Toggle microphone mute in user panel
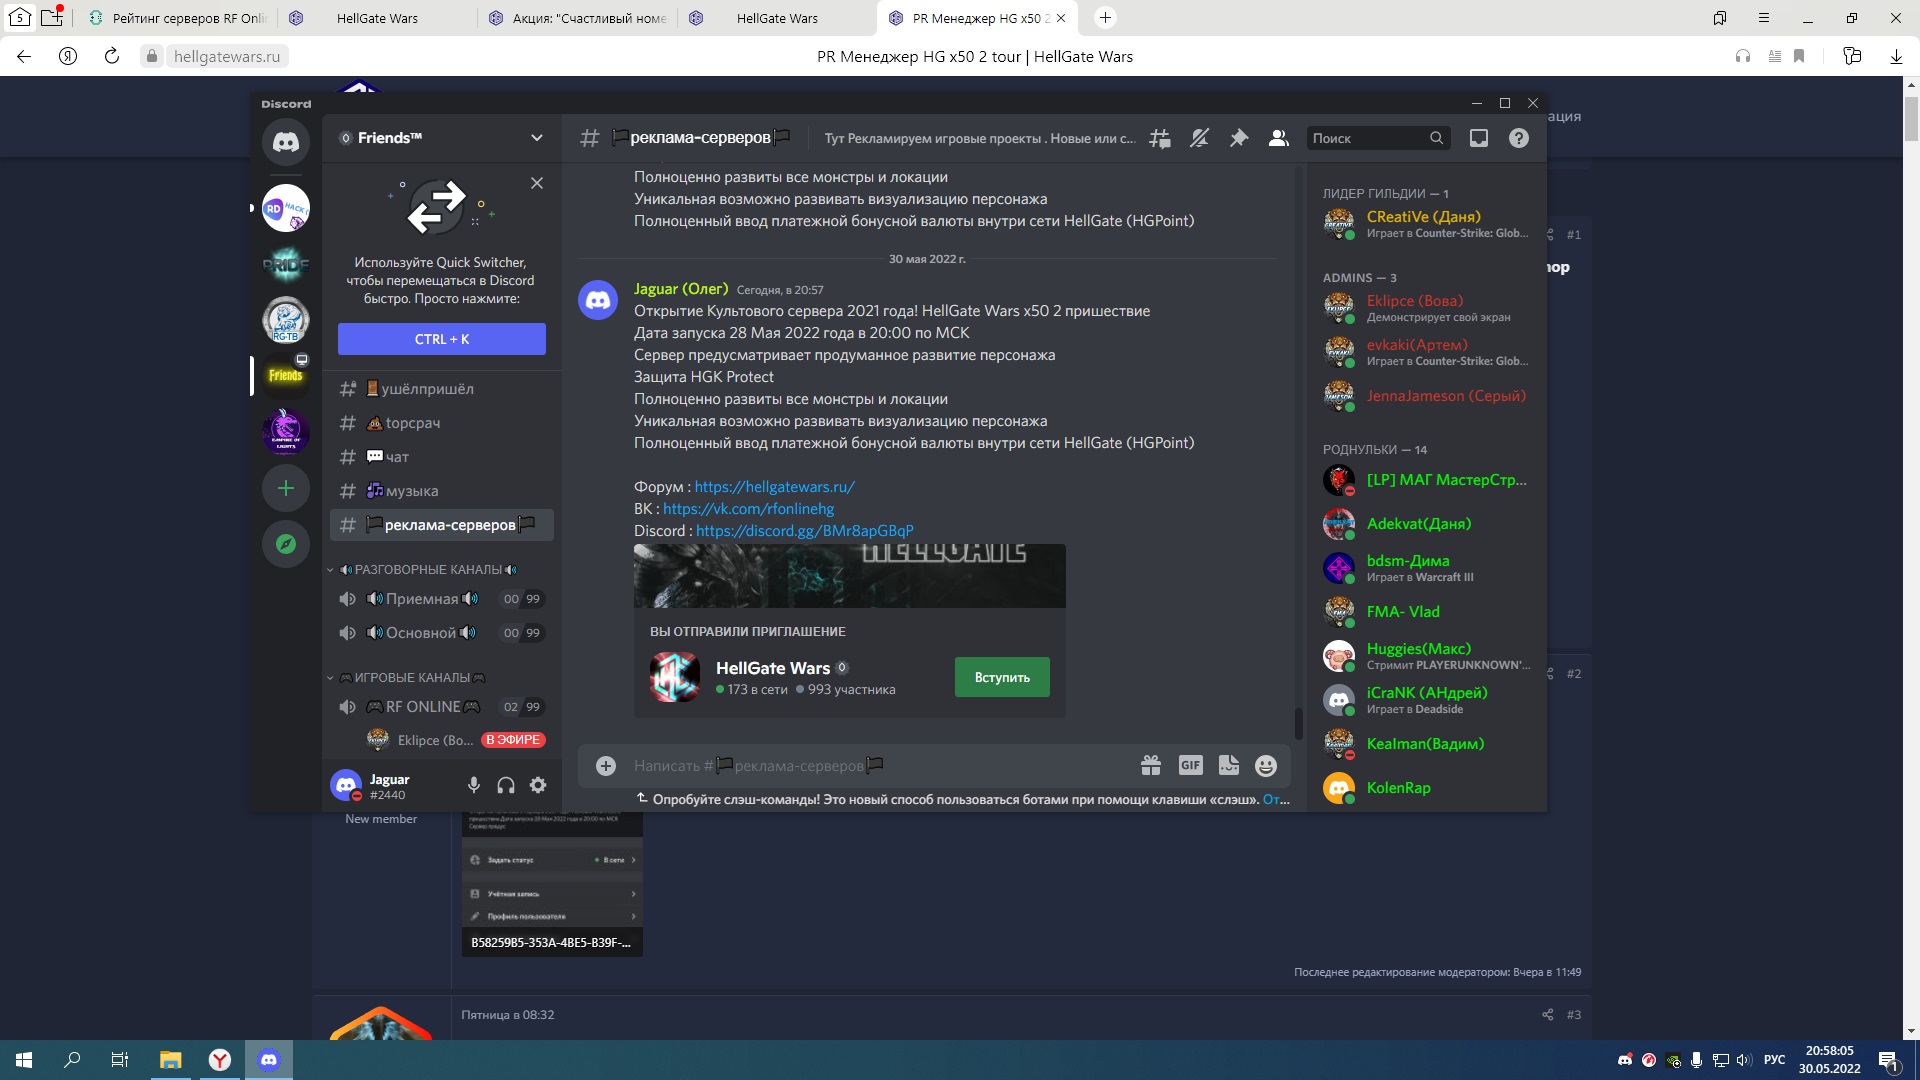1920x1080 pixels. (x=474, y=786)
